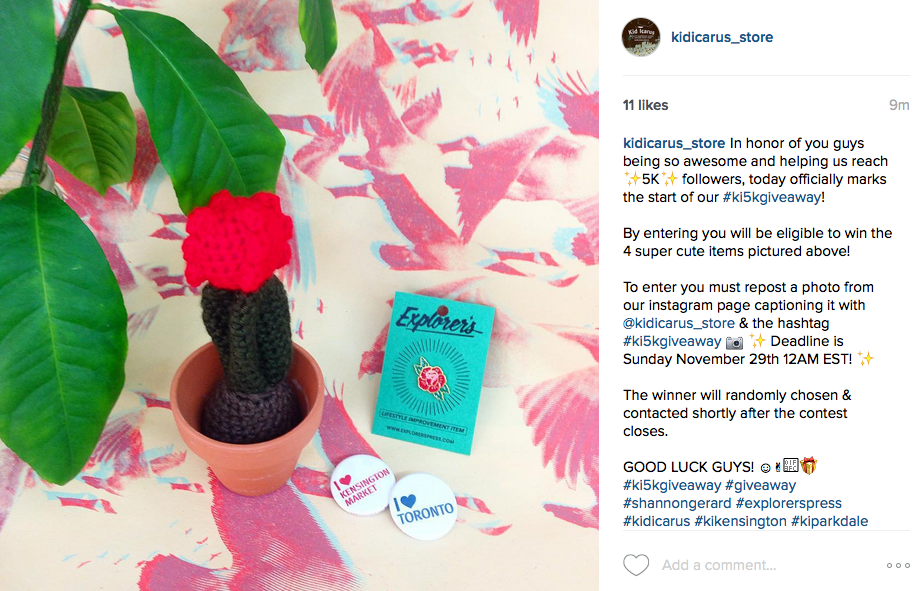Click the crocheted cactus in the photo

pyautogui.click(x=241, y=315)
